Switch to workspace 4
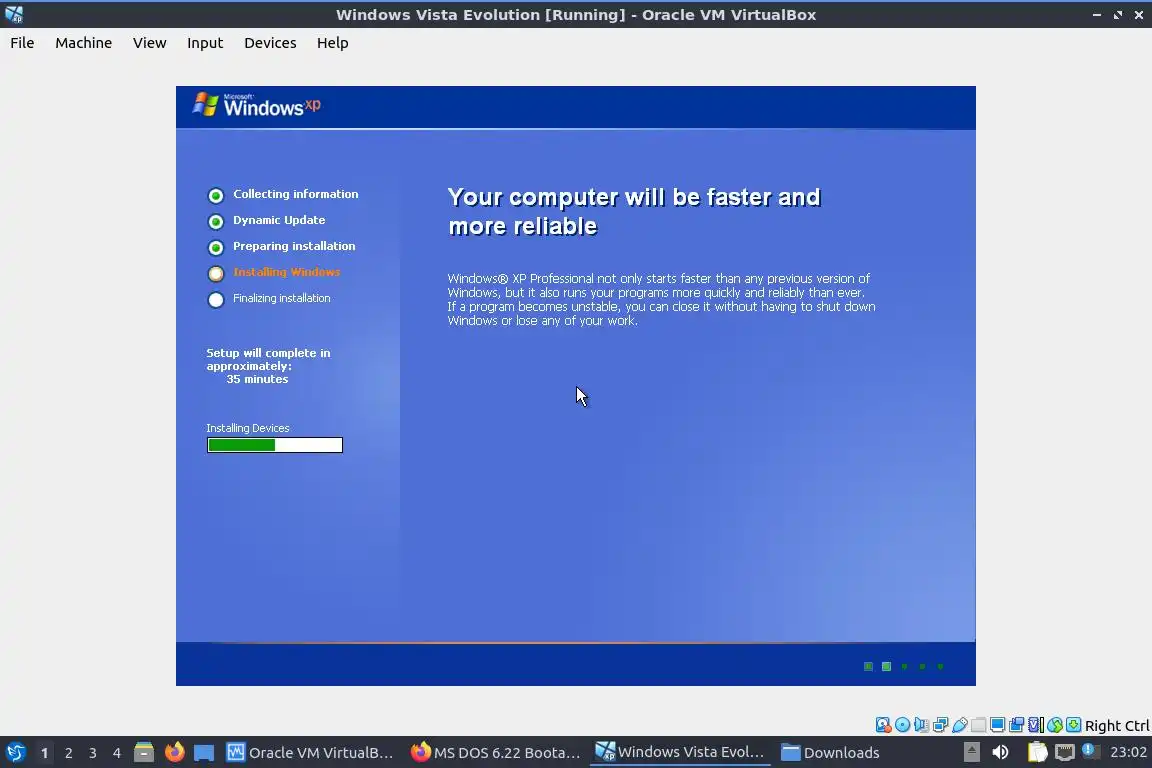The width and height of the screenshot is (1152, 768). [116, 753]
